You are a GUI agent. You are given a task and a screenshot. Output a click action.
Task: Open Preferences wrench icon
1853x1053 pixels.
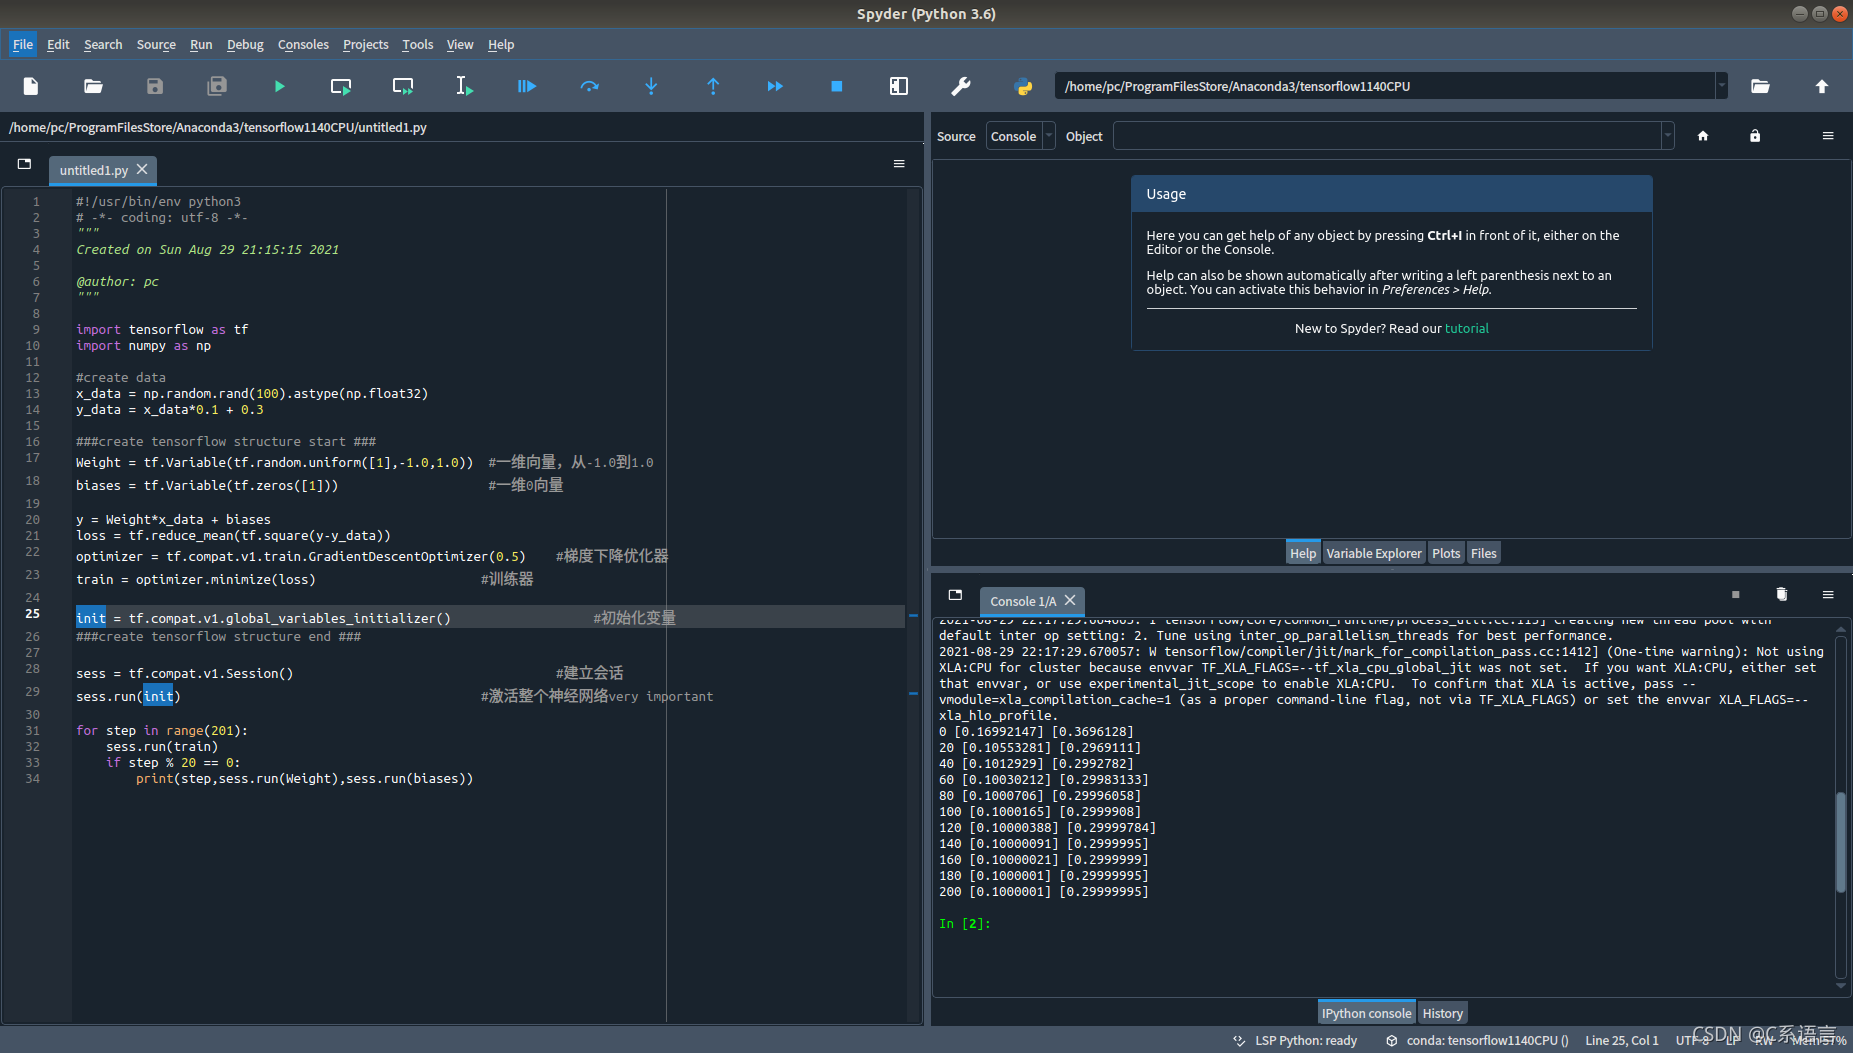point(961,86)
